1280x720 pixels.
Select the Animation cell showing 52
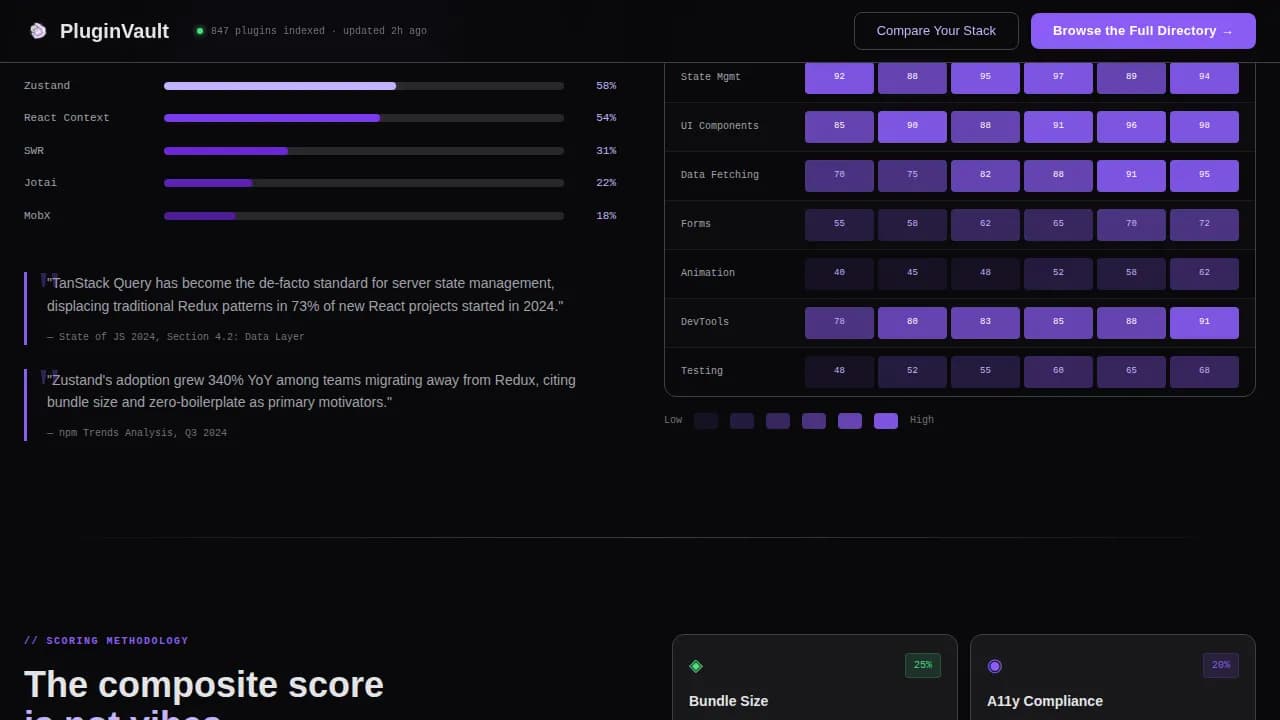click(1058, 274)
